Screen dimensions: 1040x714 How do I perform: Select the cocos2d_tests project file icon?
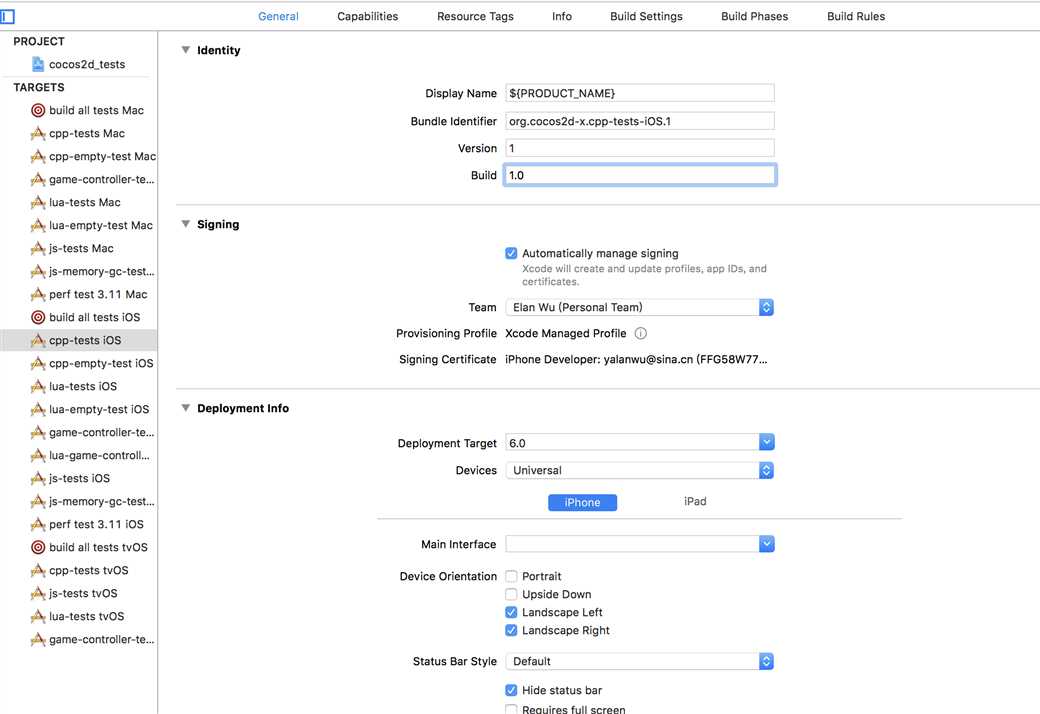(38, 64)
